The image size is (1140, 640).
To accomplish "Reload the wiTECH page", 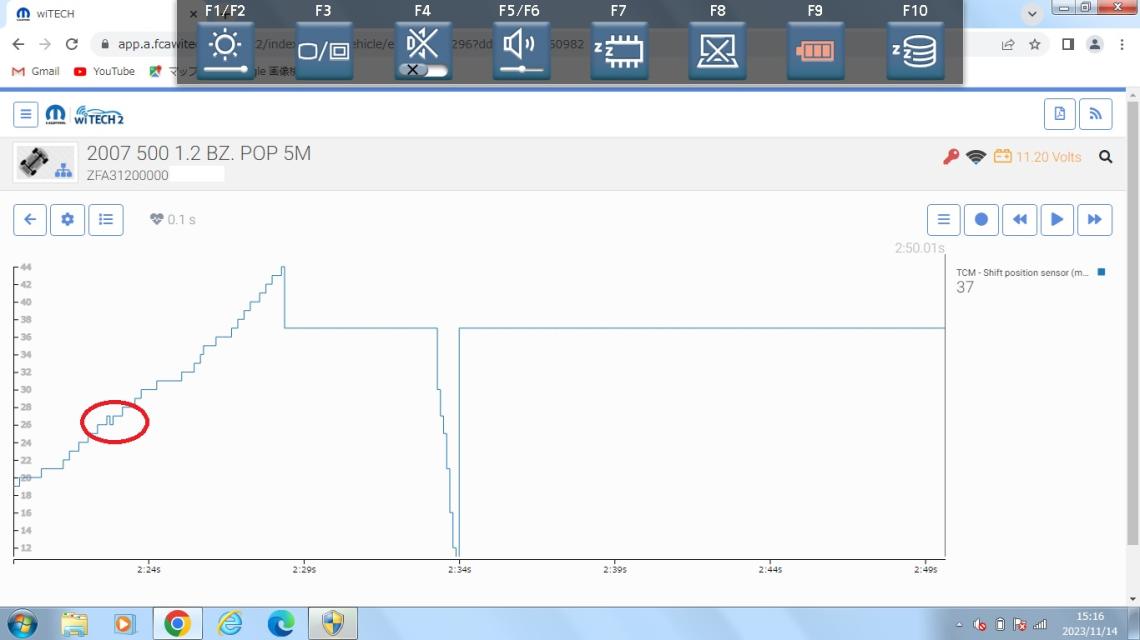I will tap(71, 44).
